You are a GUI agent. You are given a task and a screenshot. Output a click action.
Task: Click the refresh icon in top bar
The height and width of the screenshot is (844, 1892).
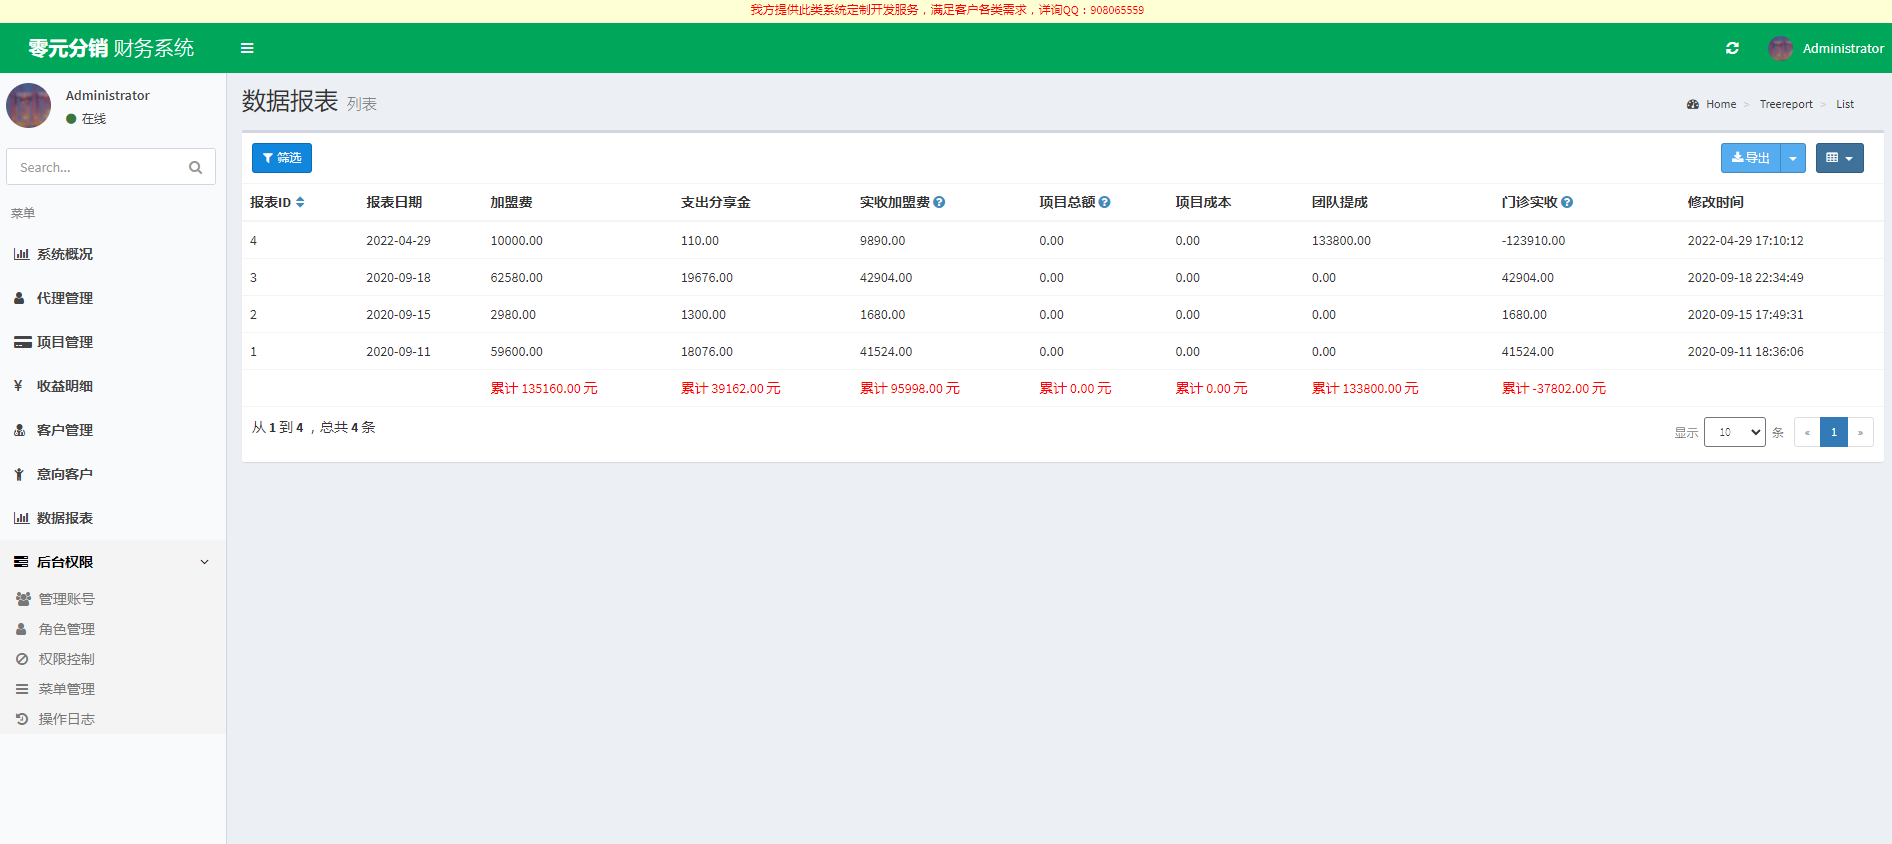1732,48
